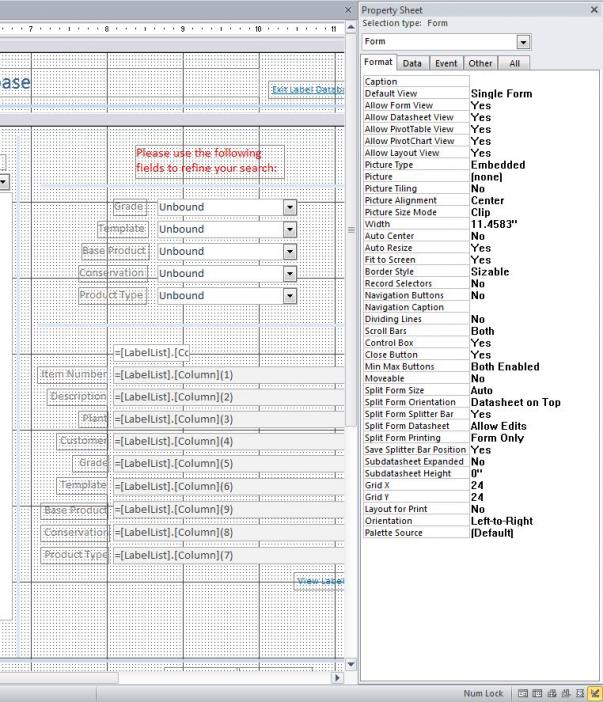
Task: Click the Picture Size Mode value Clip
Action: [x=481, y=212]
